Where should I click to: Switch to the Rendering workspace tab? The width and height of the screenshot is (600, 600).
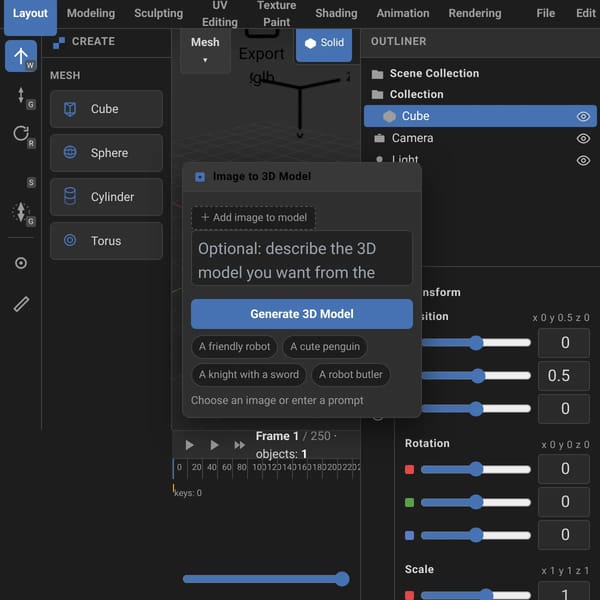click(x=474, y=13)
